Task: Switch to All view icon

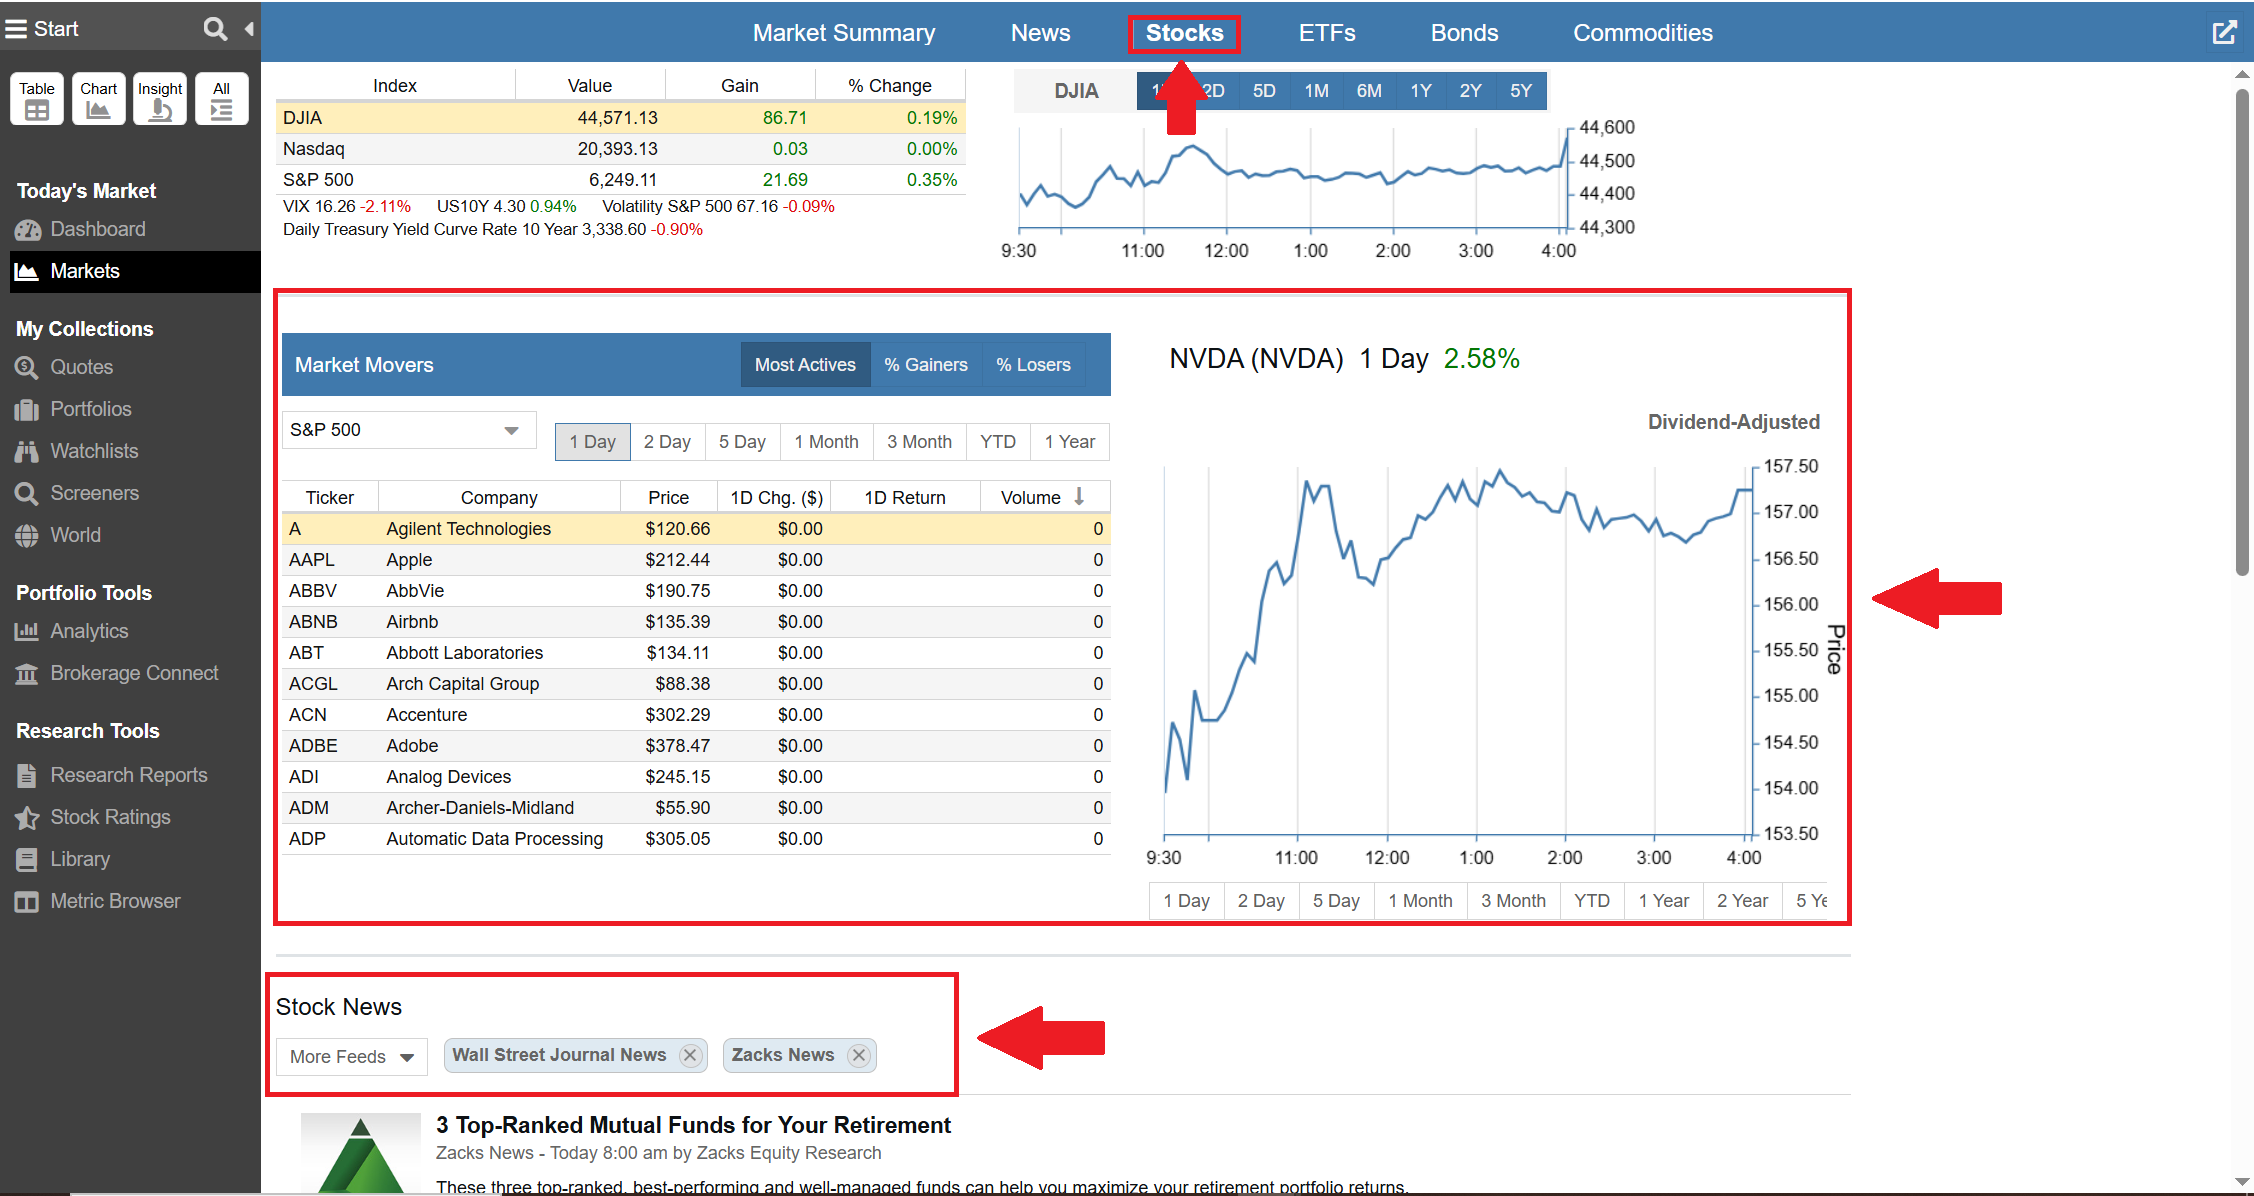Action: tap(222, 99)
